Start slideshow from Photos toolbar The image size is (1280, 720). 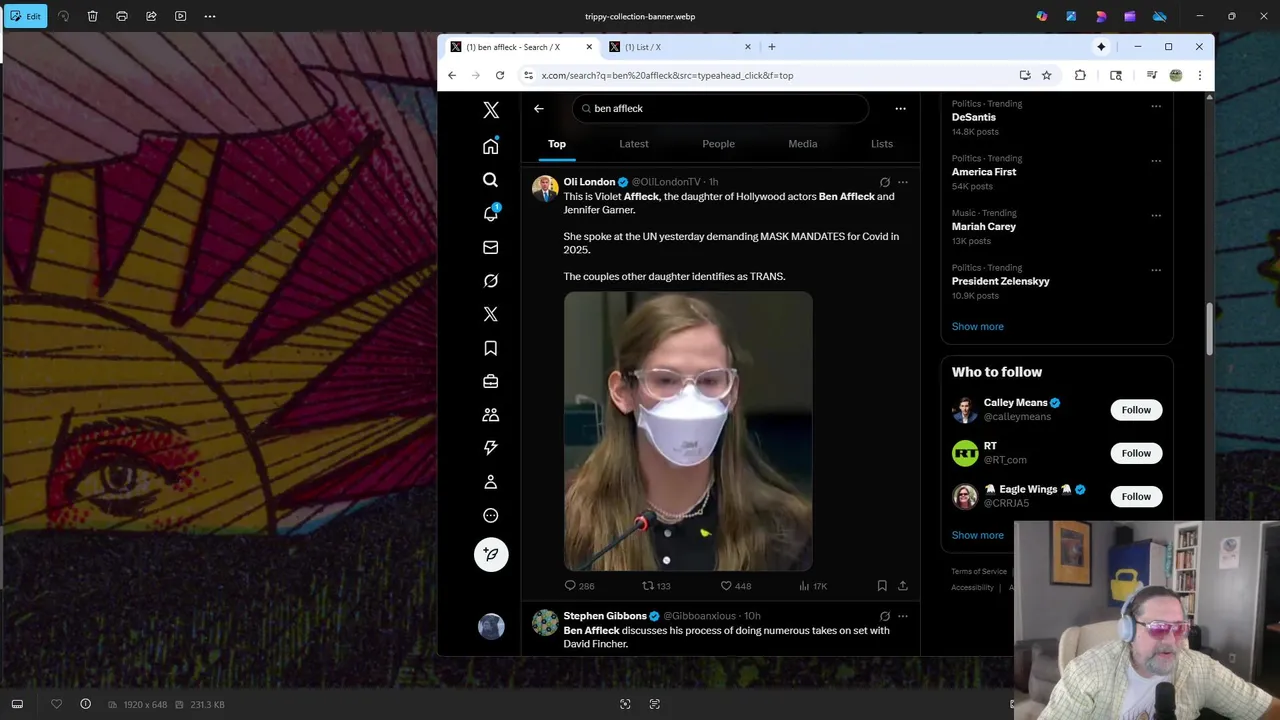(180, 16)
